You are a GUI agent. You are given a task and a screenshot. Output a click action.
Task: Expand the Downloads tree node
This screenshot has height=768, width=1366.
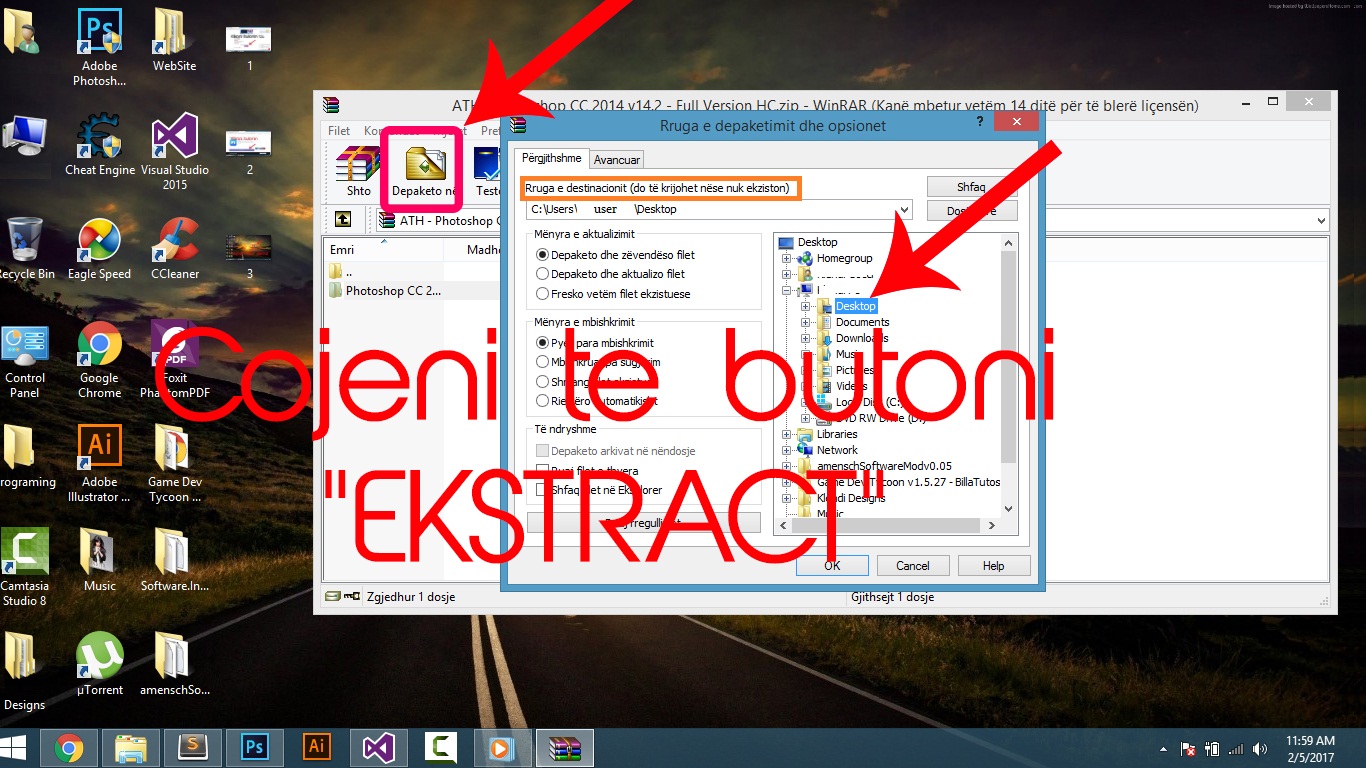[x=806, y=338]
